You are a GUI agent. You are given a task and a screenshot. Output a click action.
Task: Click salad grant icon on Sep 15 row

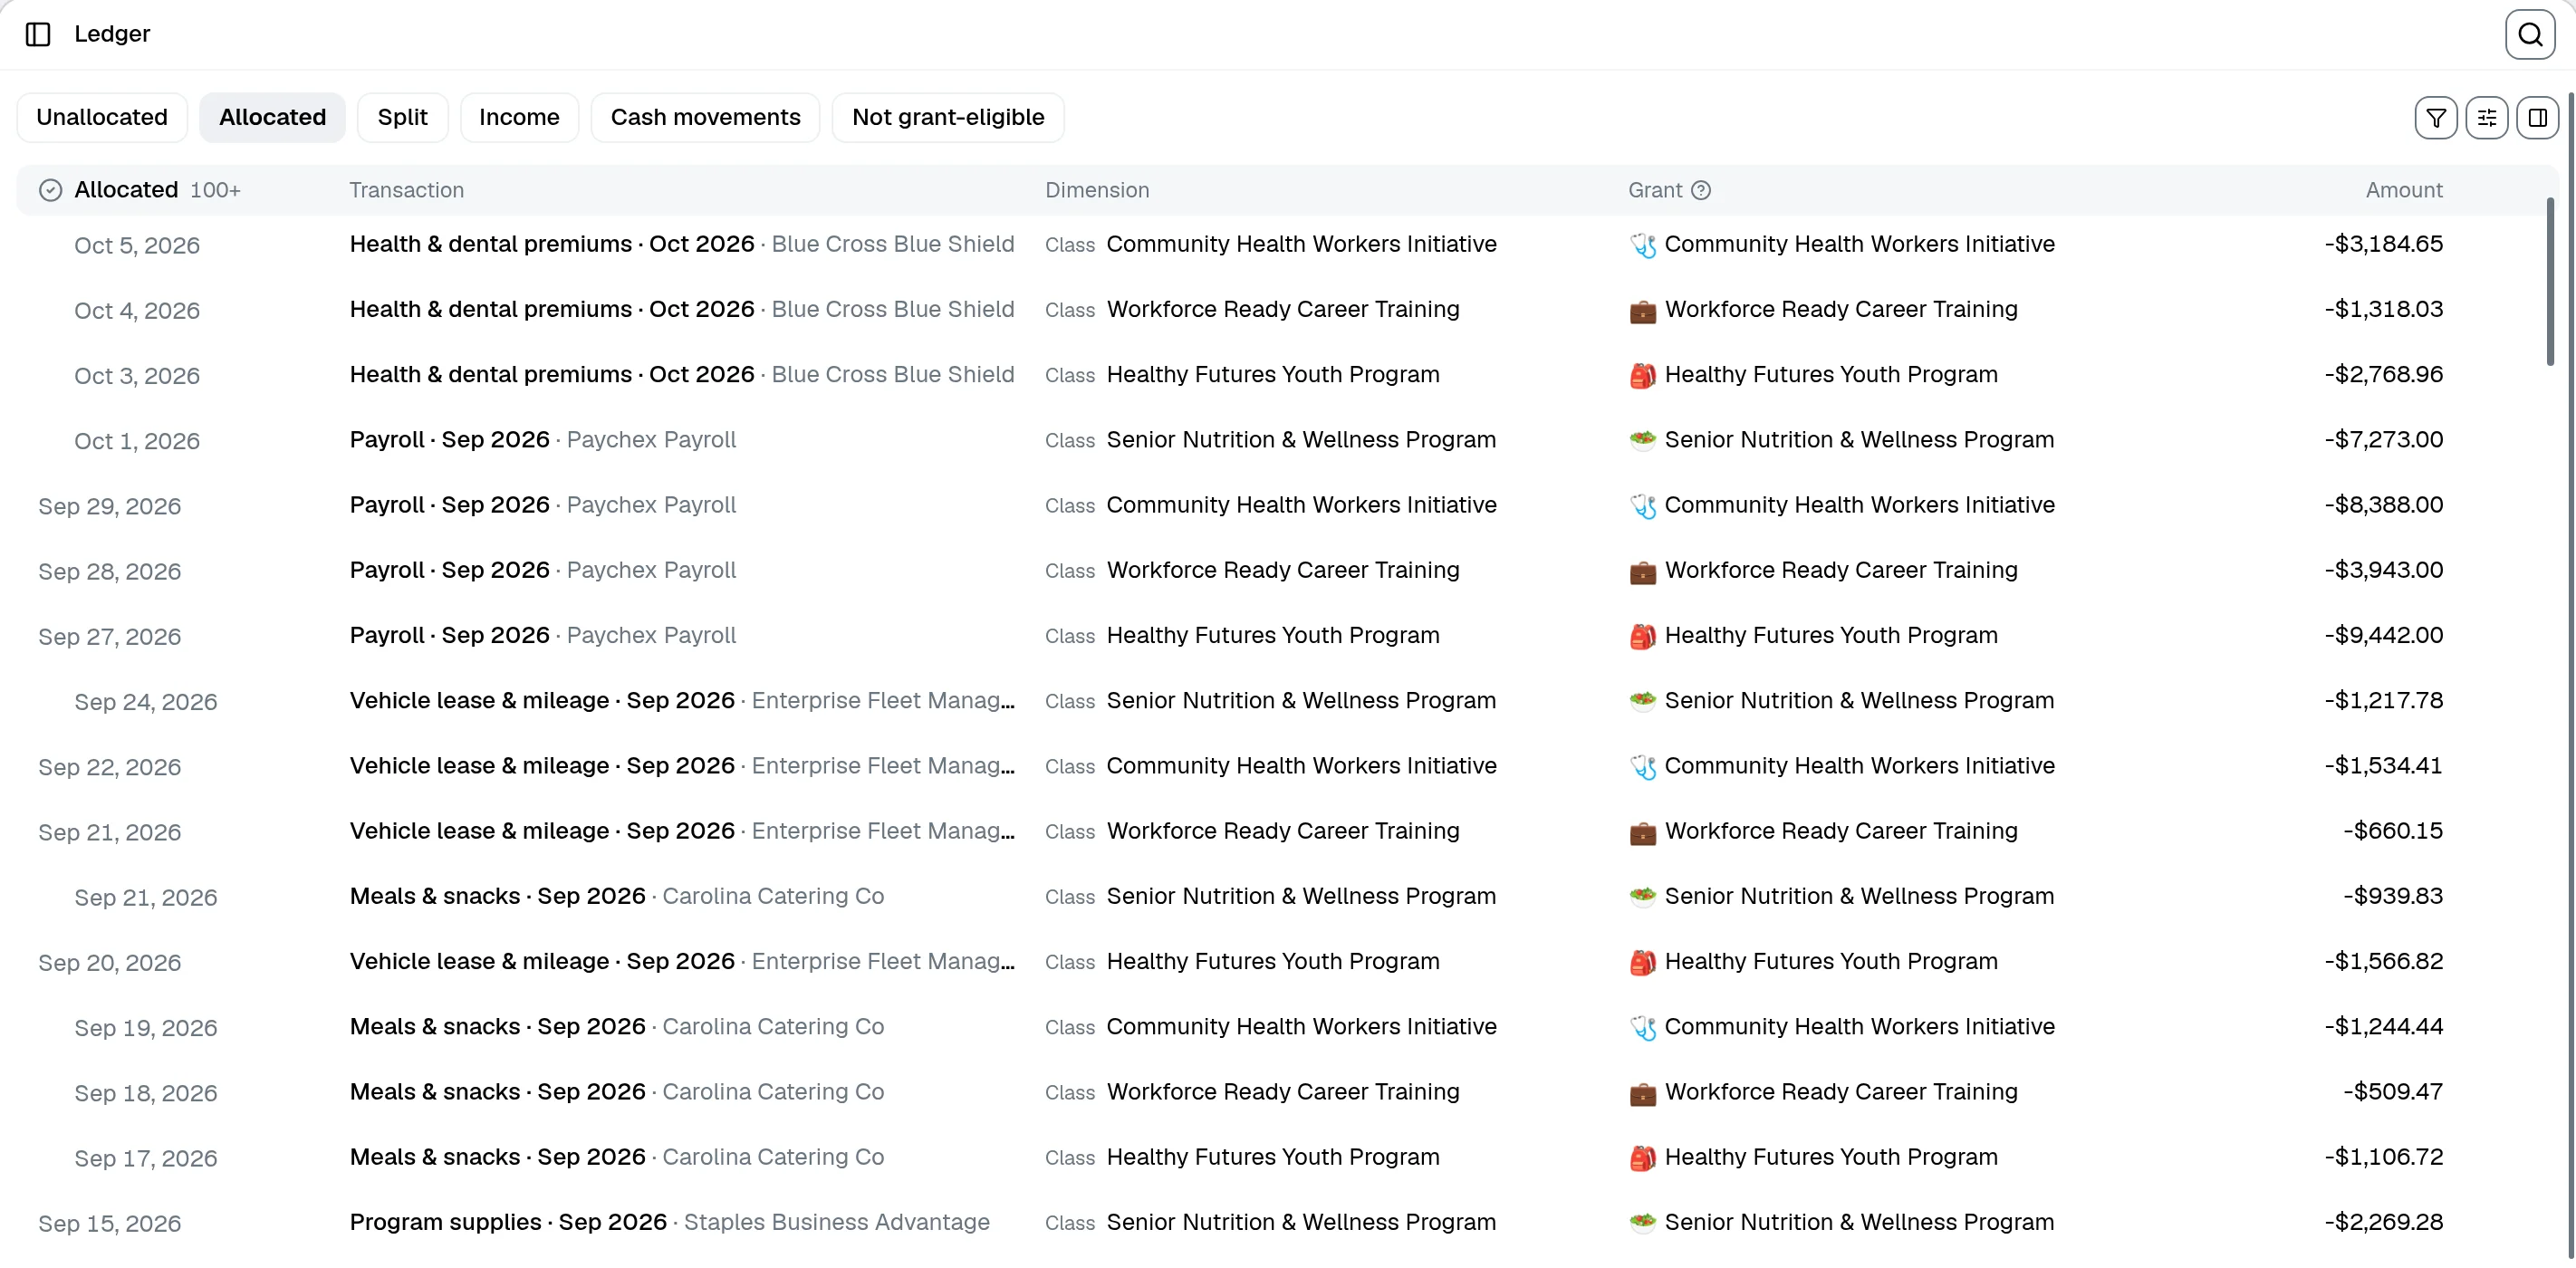(1643, 1223)
